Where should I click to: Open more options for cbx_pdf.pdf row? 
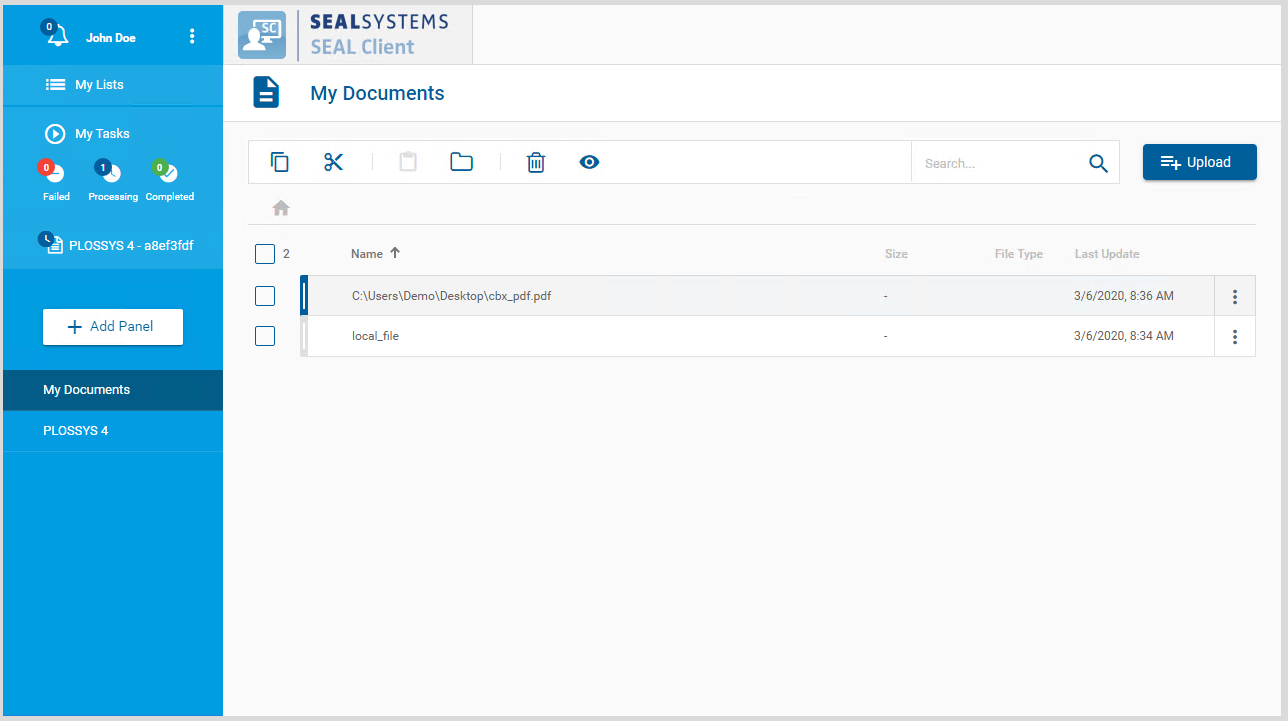point(1235,296)
